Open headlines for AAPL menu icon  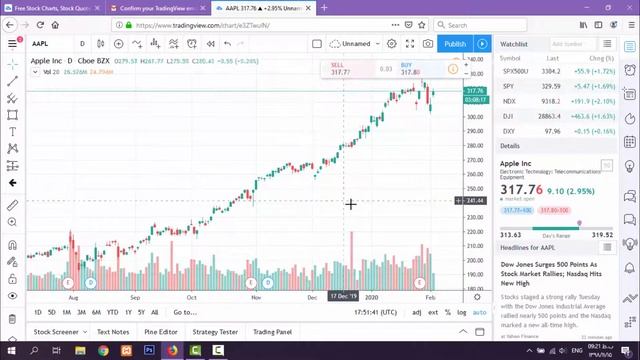[607, 247]
